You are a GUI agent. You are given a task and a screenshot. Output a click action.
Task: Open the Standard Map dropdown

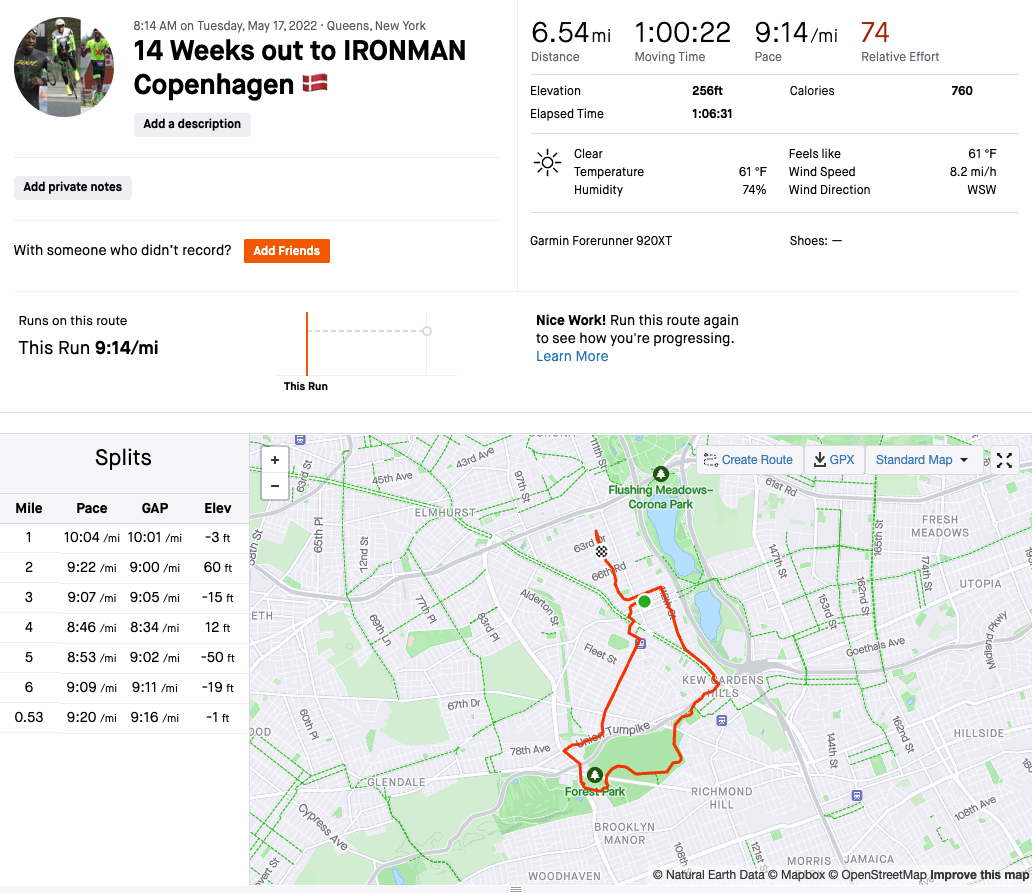tap(921, 460)
